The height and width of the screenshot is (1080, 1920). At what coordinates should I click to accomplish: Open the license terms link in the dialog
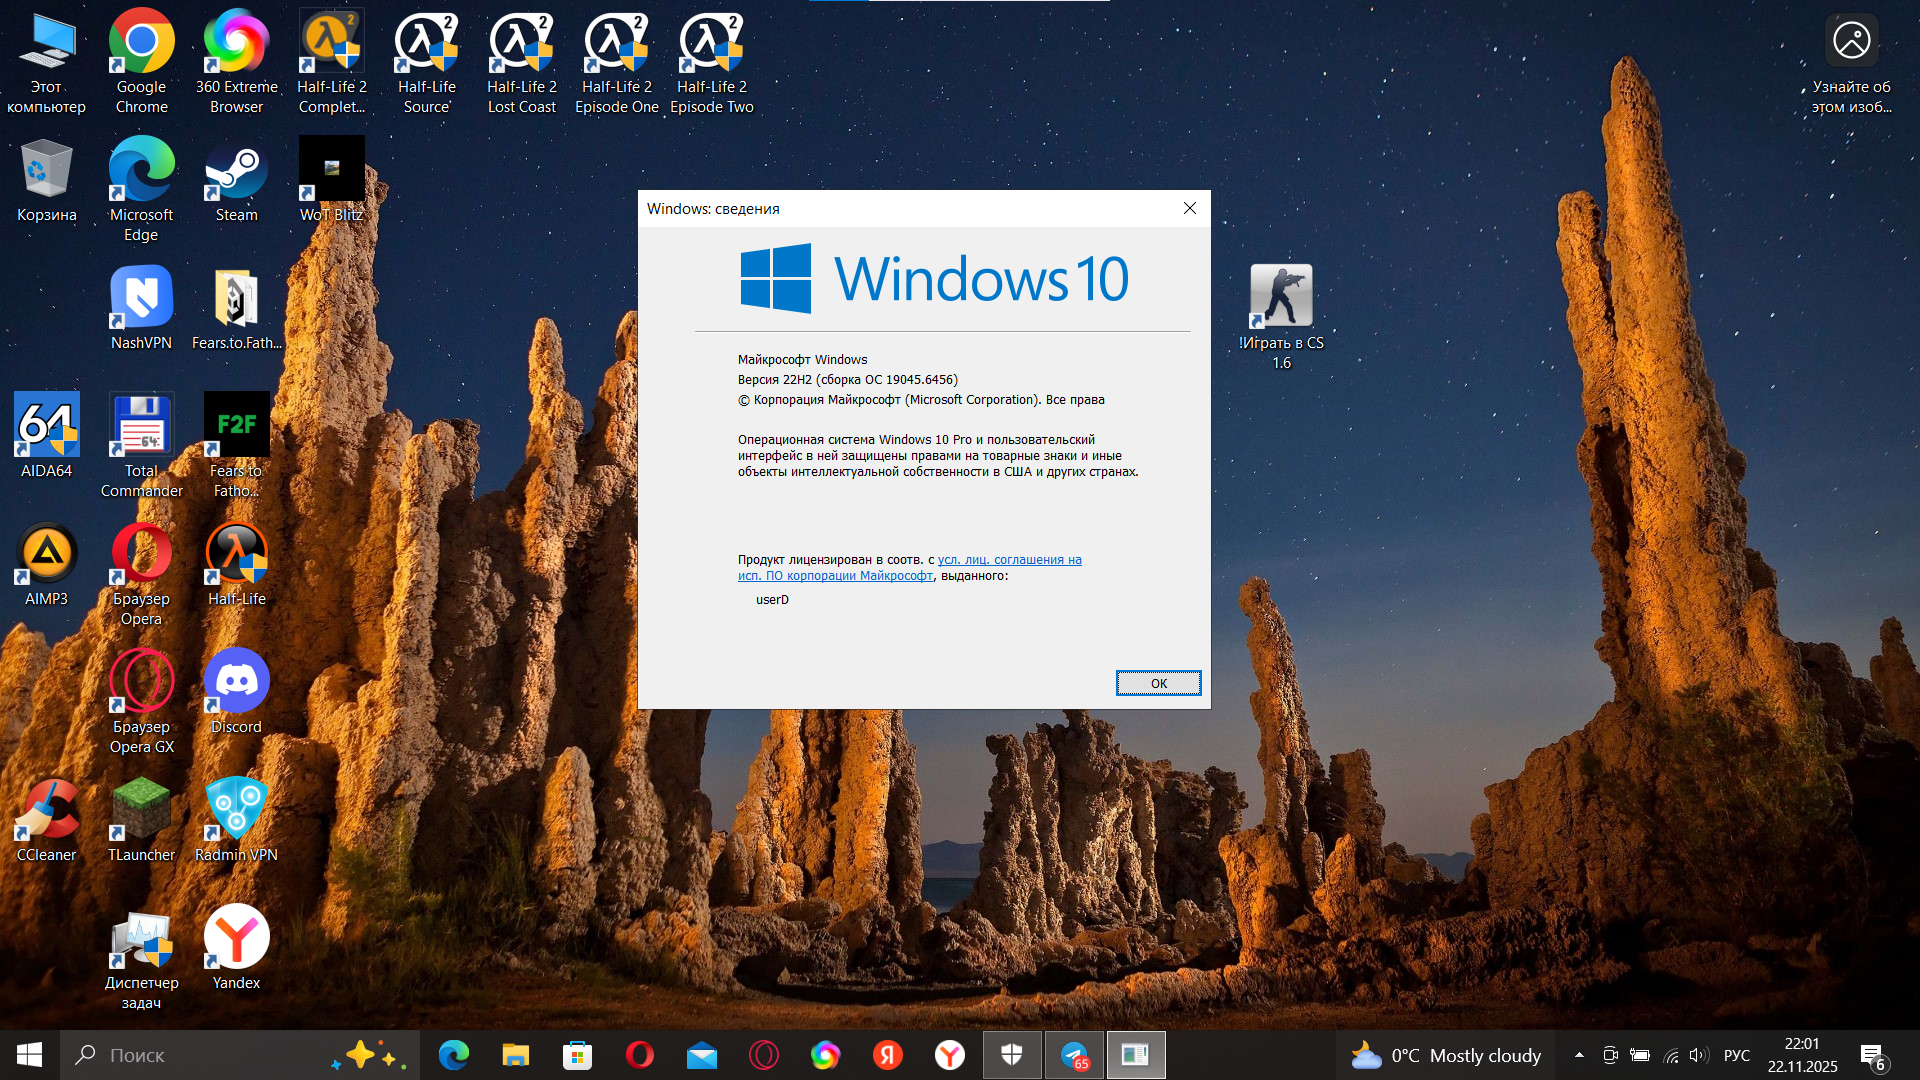[x=909, y=567]
